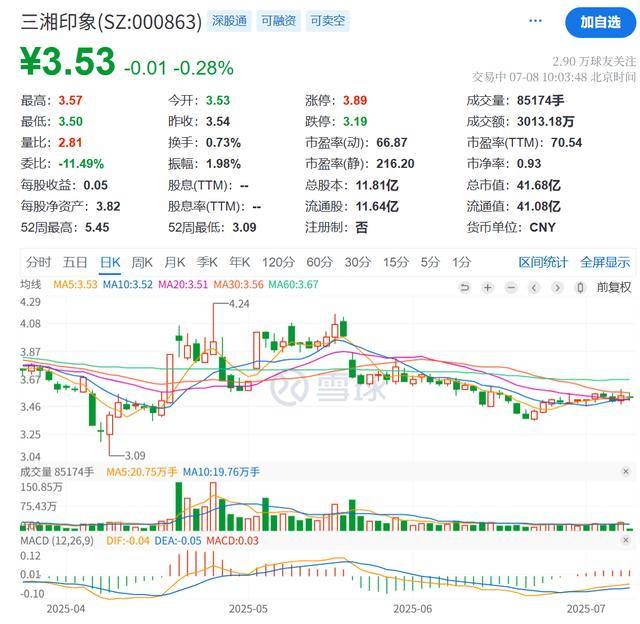640x624 pixels.
Task: Switch to the 分时 tab
Action: coord(38,262)
